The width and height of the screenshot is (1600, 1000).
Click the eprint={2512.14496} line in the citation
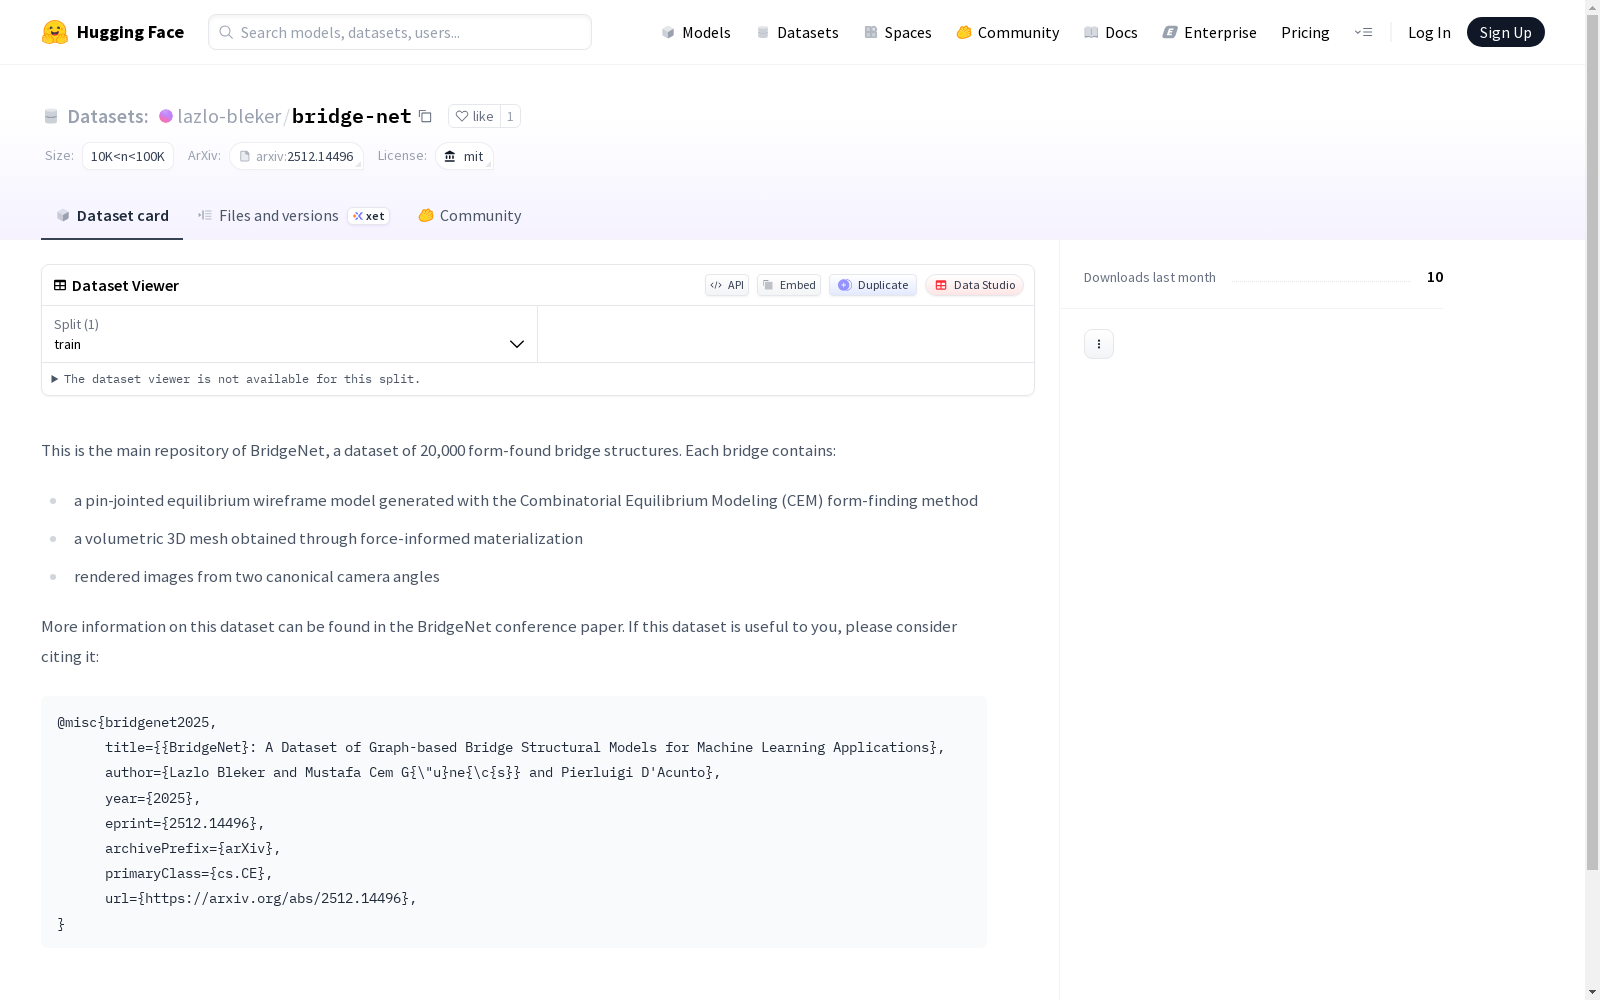(185, 823)
